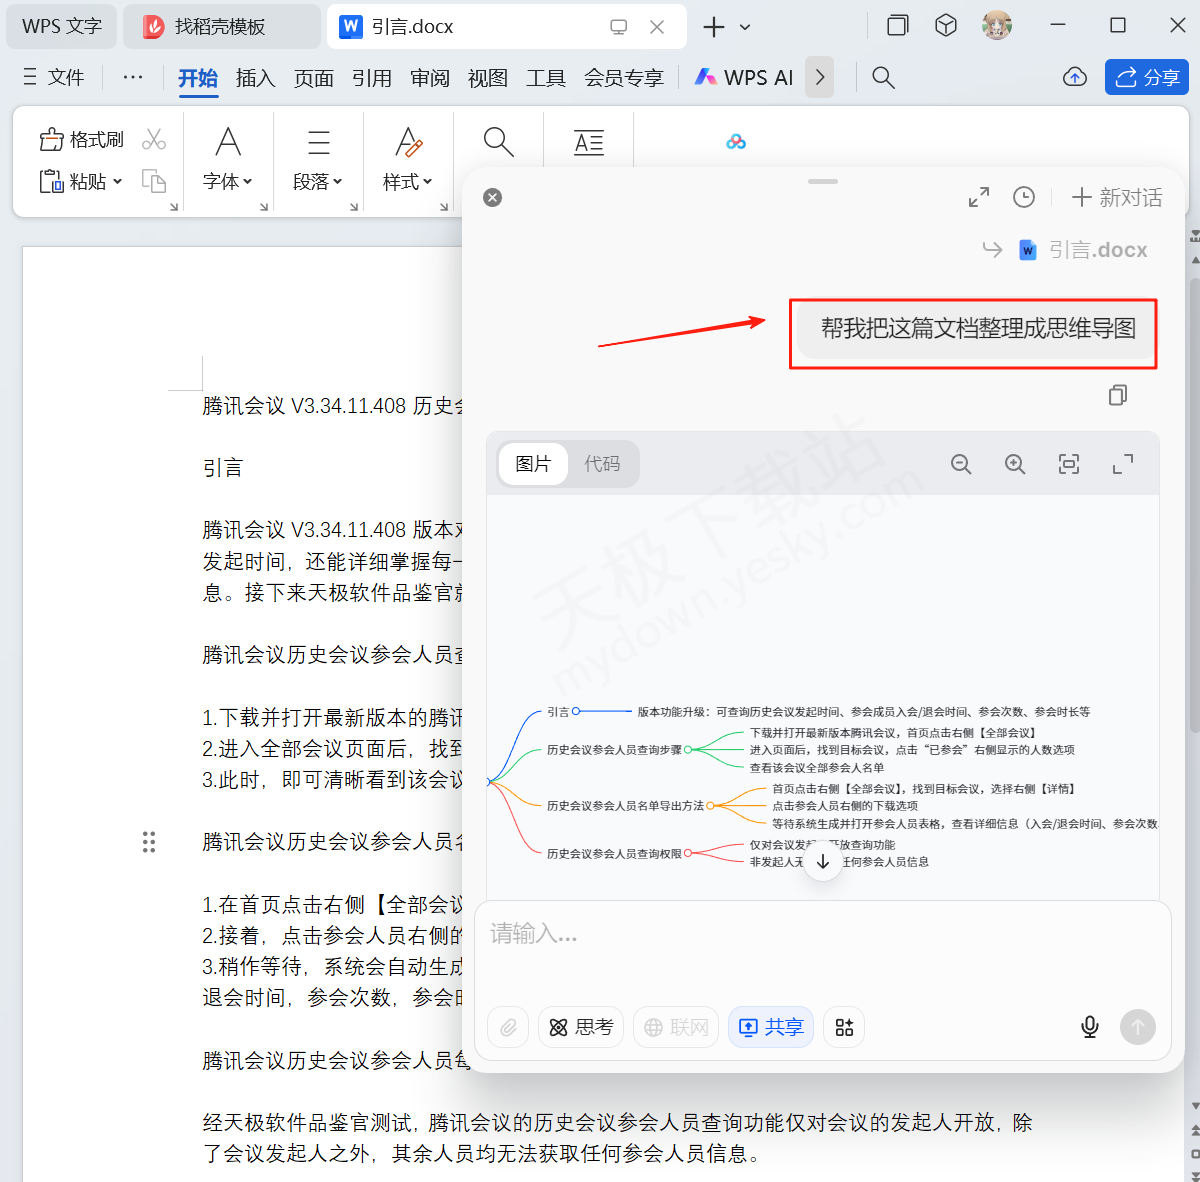Switch to the Home (开始) tab
Viewport: 1200px width, 1182px height.
click(x=198, y=78)
